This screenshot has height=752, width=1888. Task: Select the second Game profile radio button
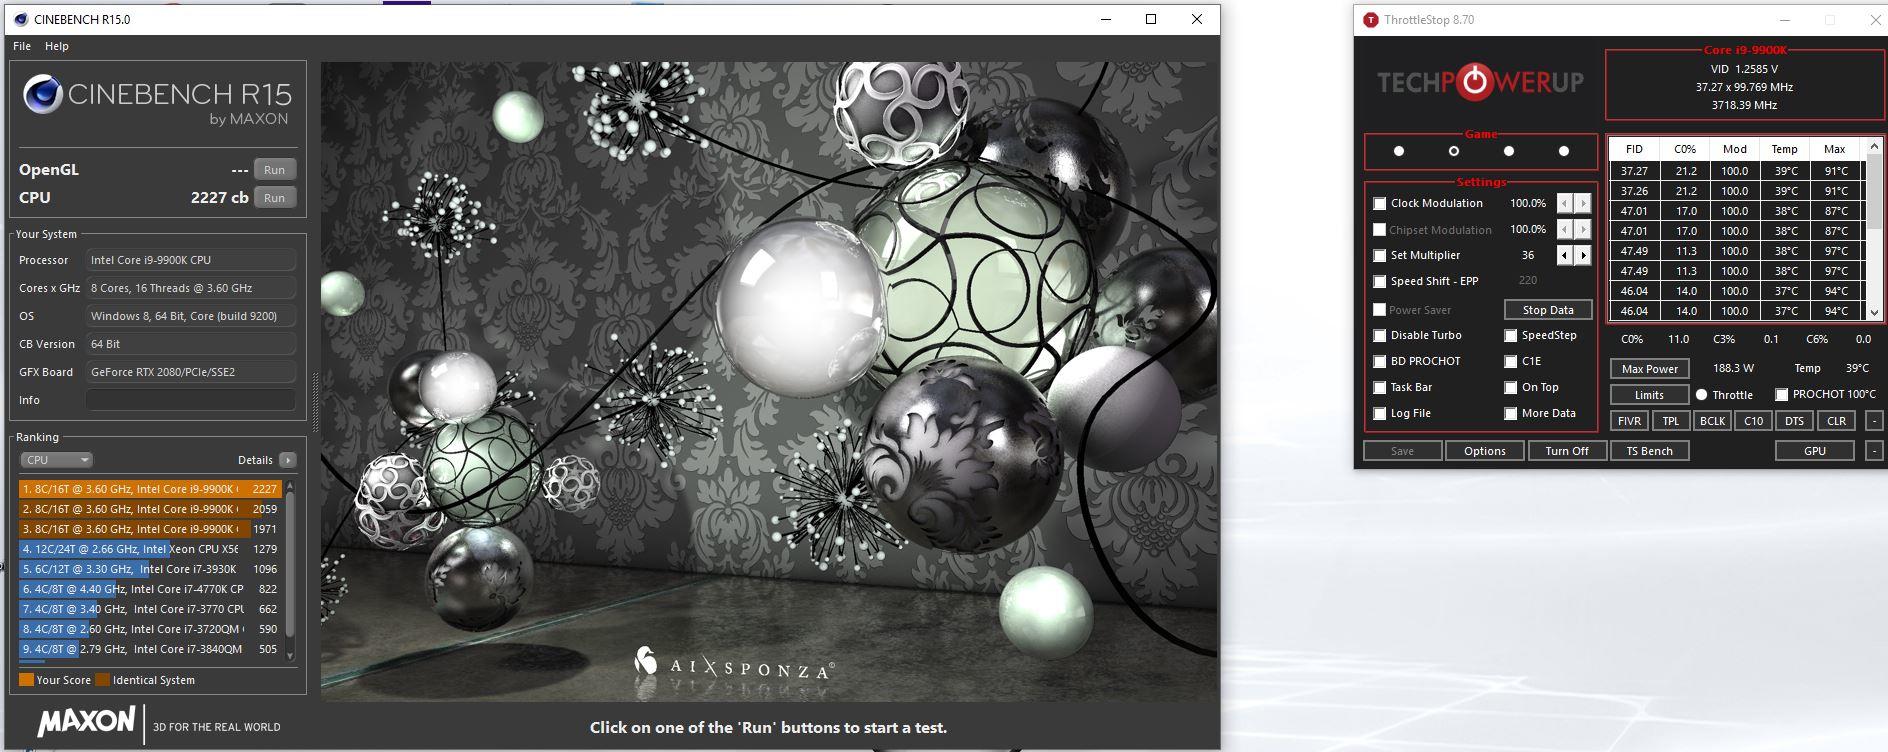pos(1454,151)
